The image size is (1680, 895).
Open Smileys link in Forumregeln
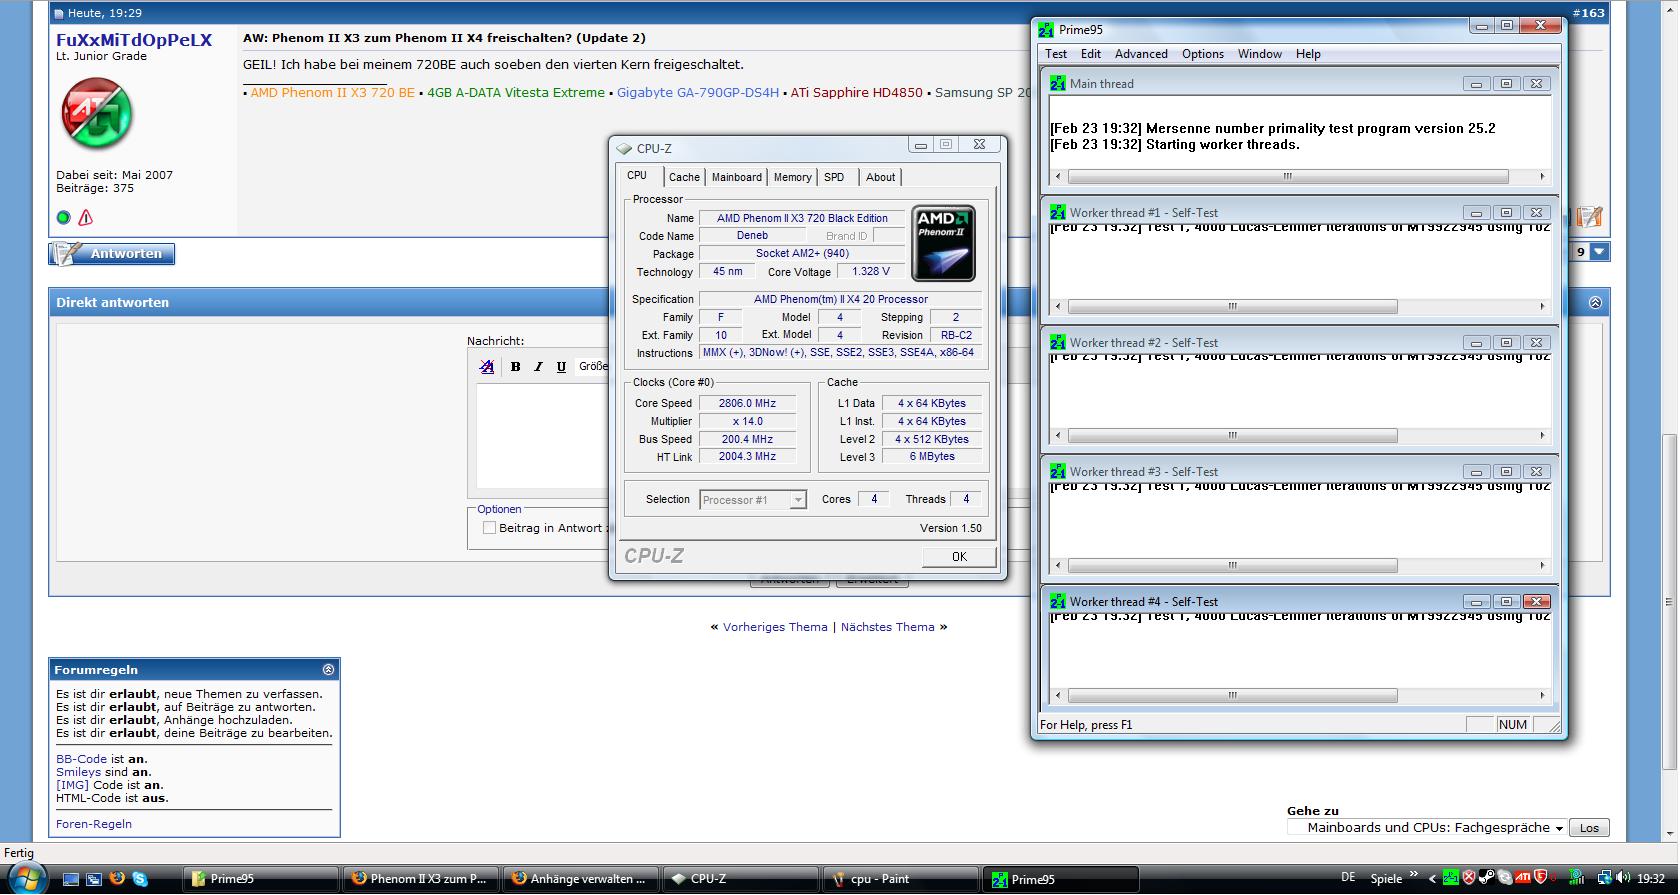[x=78, y=772]
